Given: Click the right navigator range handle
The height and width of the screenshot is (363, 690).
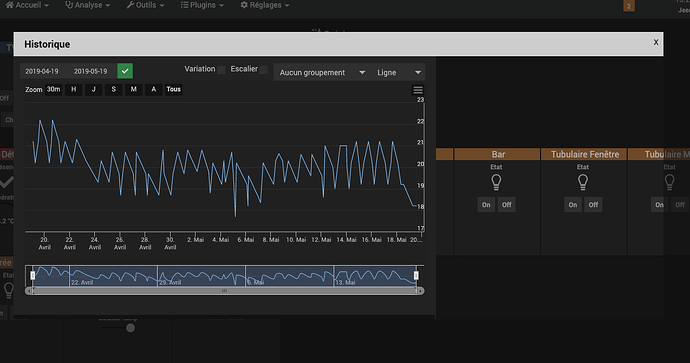Looking at the screenshot, I should [x=416, y=275].
